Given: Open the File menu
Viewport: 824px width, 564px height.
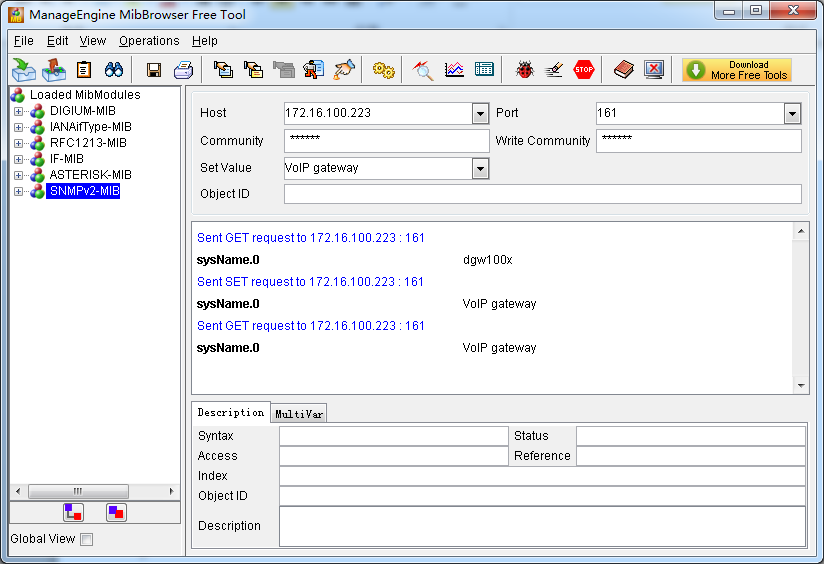Looking at the screenshot, I should tap(24, 41).
